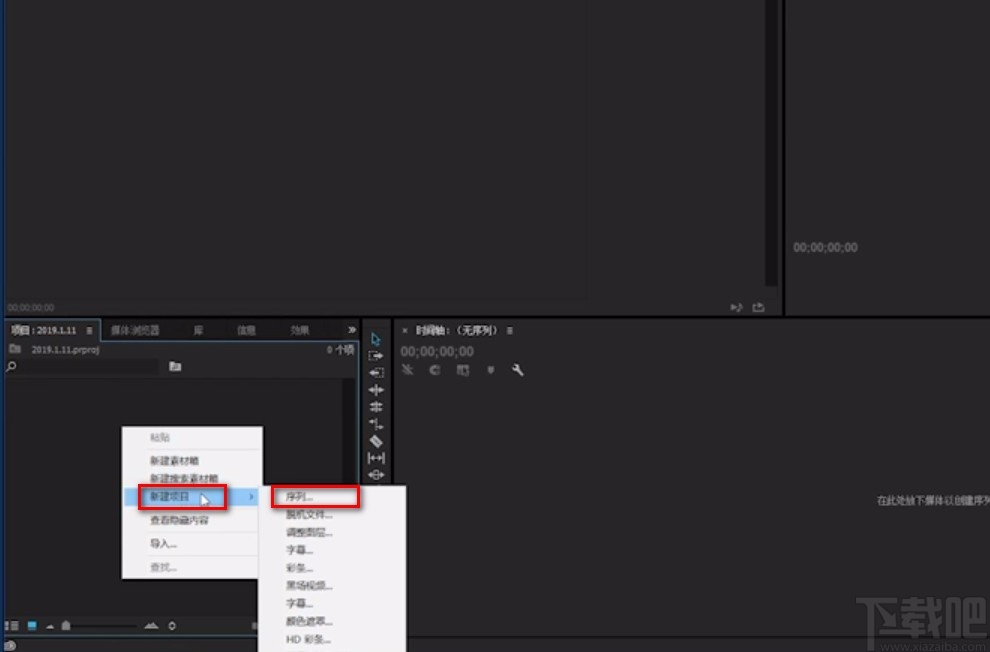
Task: Open the project panel tab menu
Action: tap(90, 331)
